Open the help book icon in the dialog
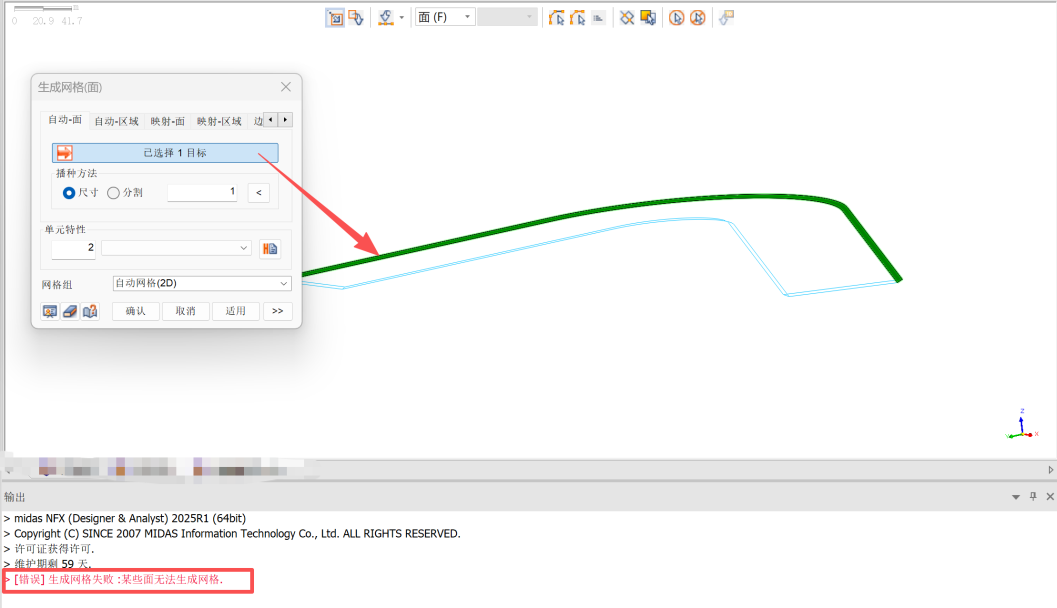This screenshot has height=608, width=1057. (90, 311)
